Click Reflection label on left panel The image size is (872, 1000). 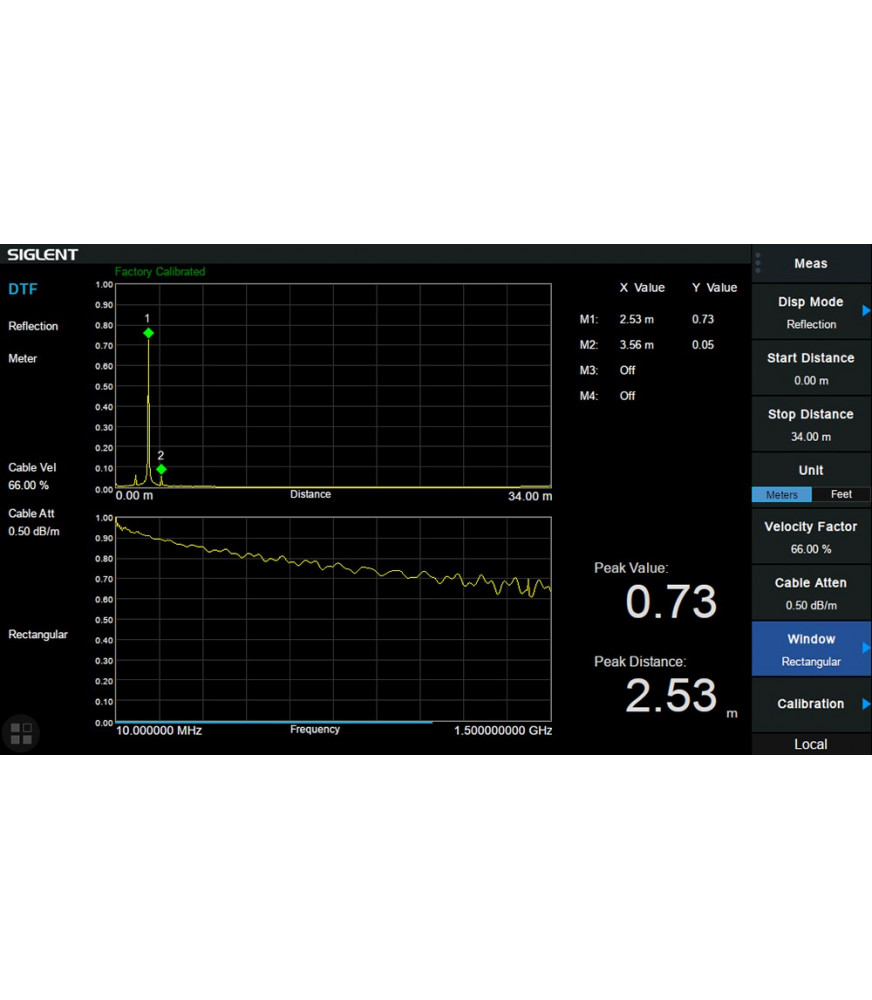pos(33,326)
